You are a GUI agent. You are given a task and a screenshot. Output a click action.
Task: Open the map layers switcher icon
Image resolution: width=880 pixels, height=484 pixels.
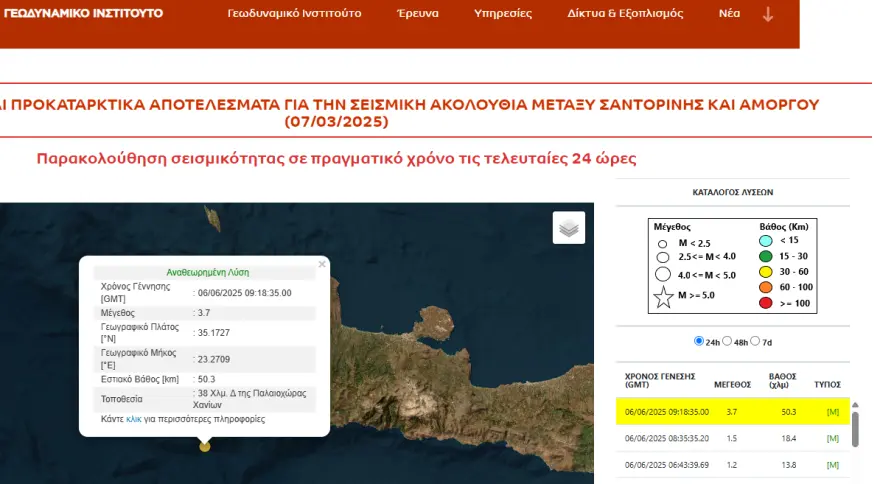[568, 228]
